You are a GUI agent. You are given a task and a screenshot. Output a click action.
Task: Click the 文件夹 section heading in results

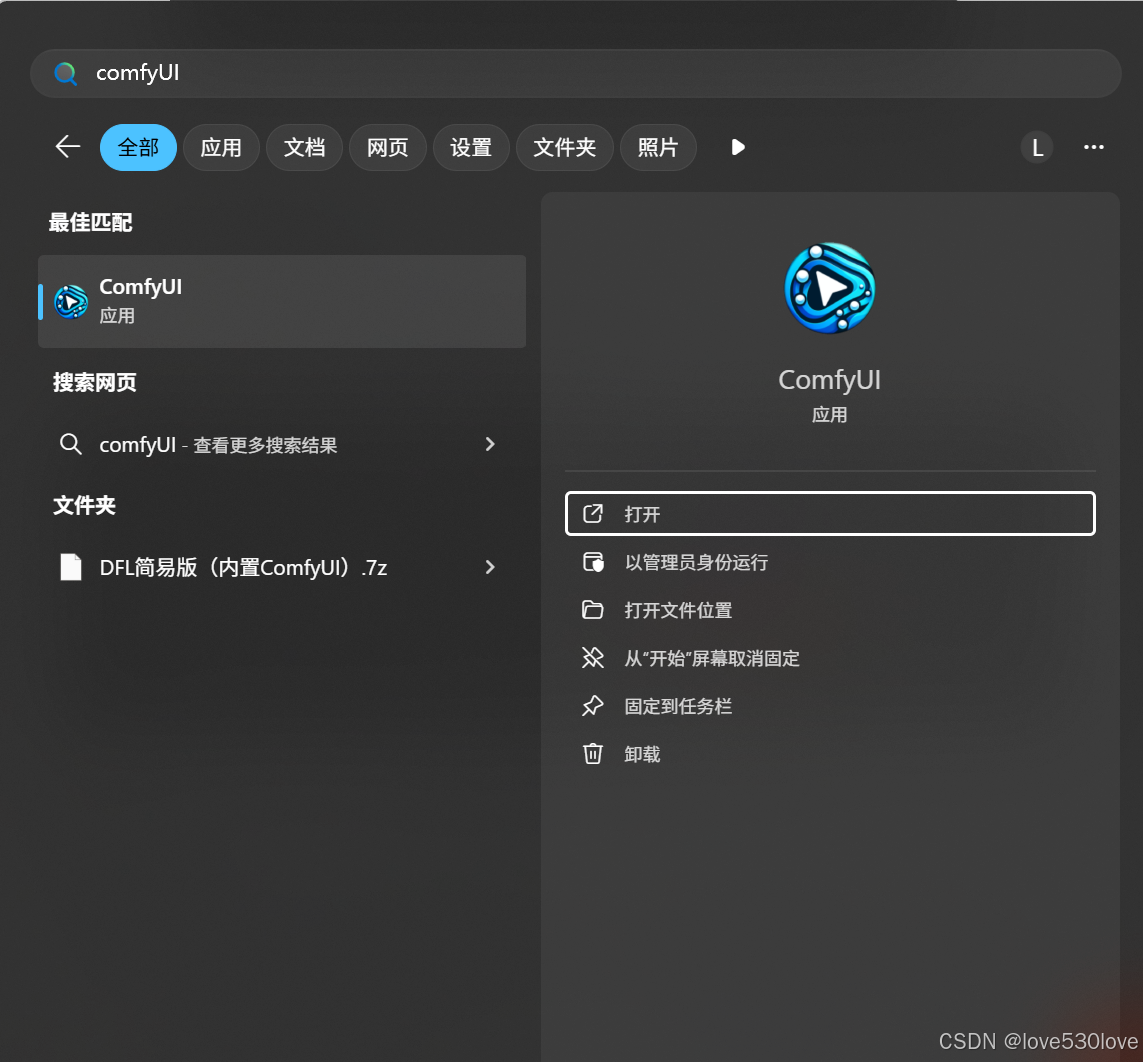pyautogui.click(x=85, y=505)
